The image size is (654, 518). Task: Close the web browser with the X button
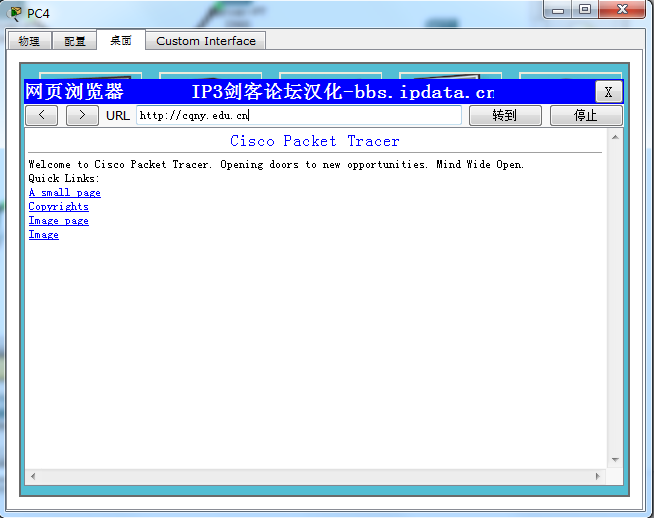(609, 92)
